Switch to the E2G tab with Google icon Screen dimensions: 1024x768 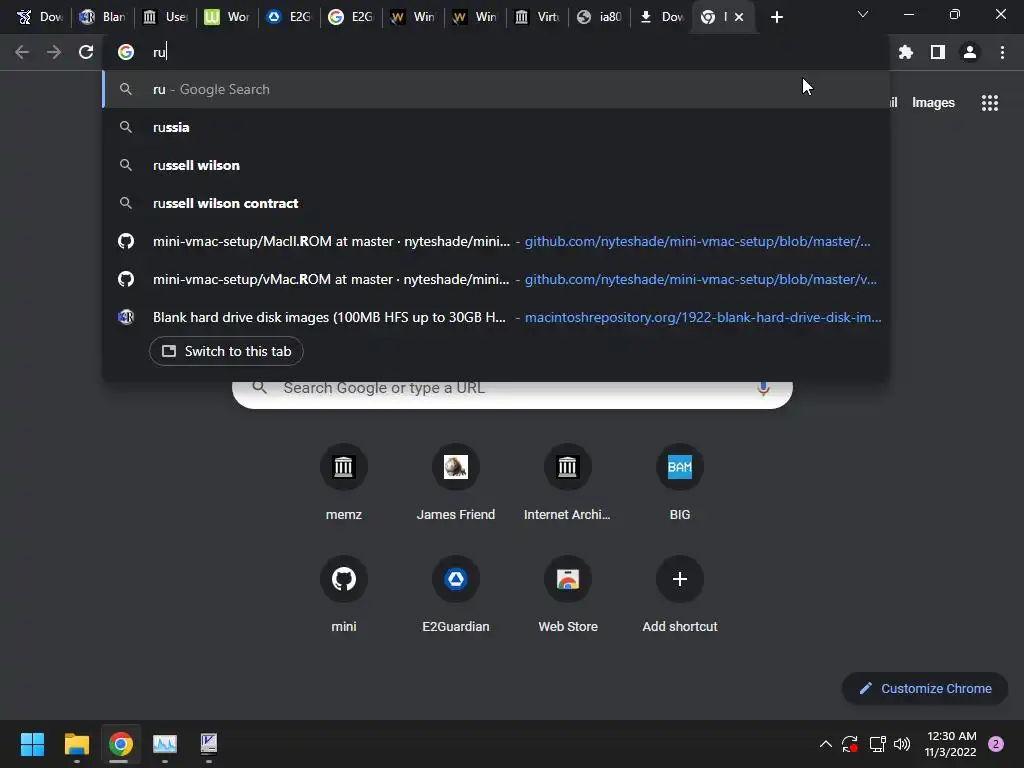(x=351, y=17)
